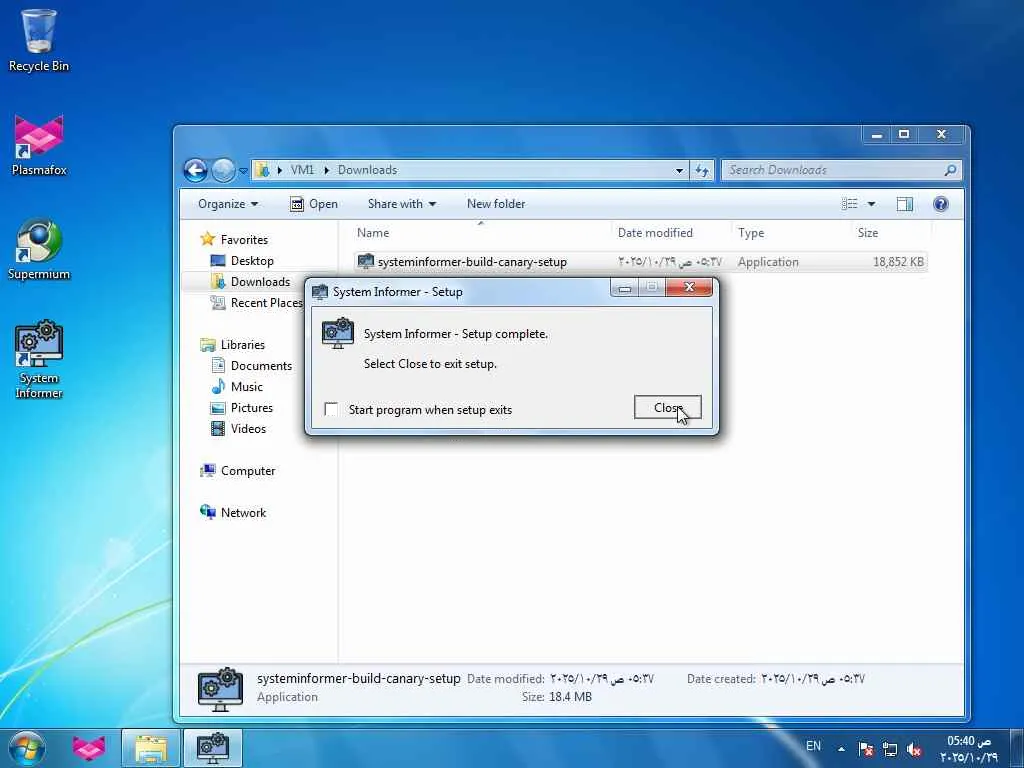Open the volume tray icon
Image resolution: width=1024 pixels, height=768 pixels.
point(914,749)
